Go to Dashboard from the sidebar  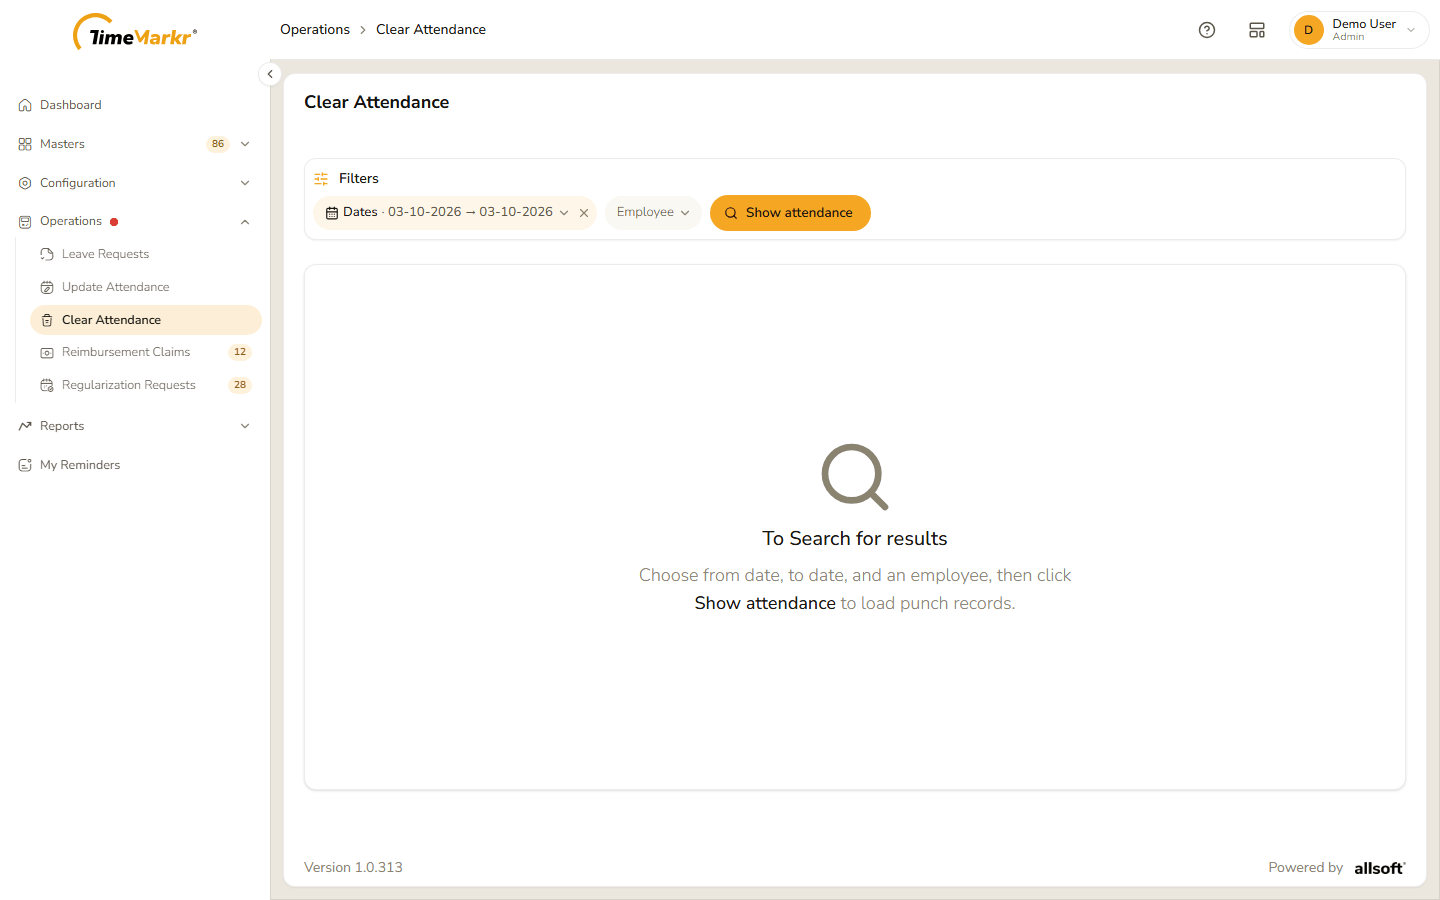(135, 105)
